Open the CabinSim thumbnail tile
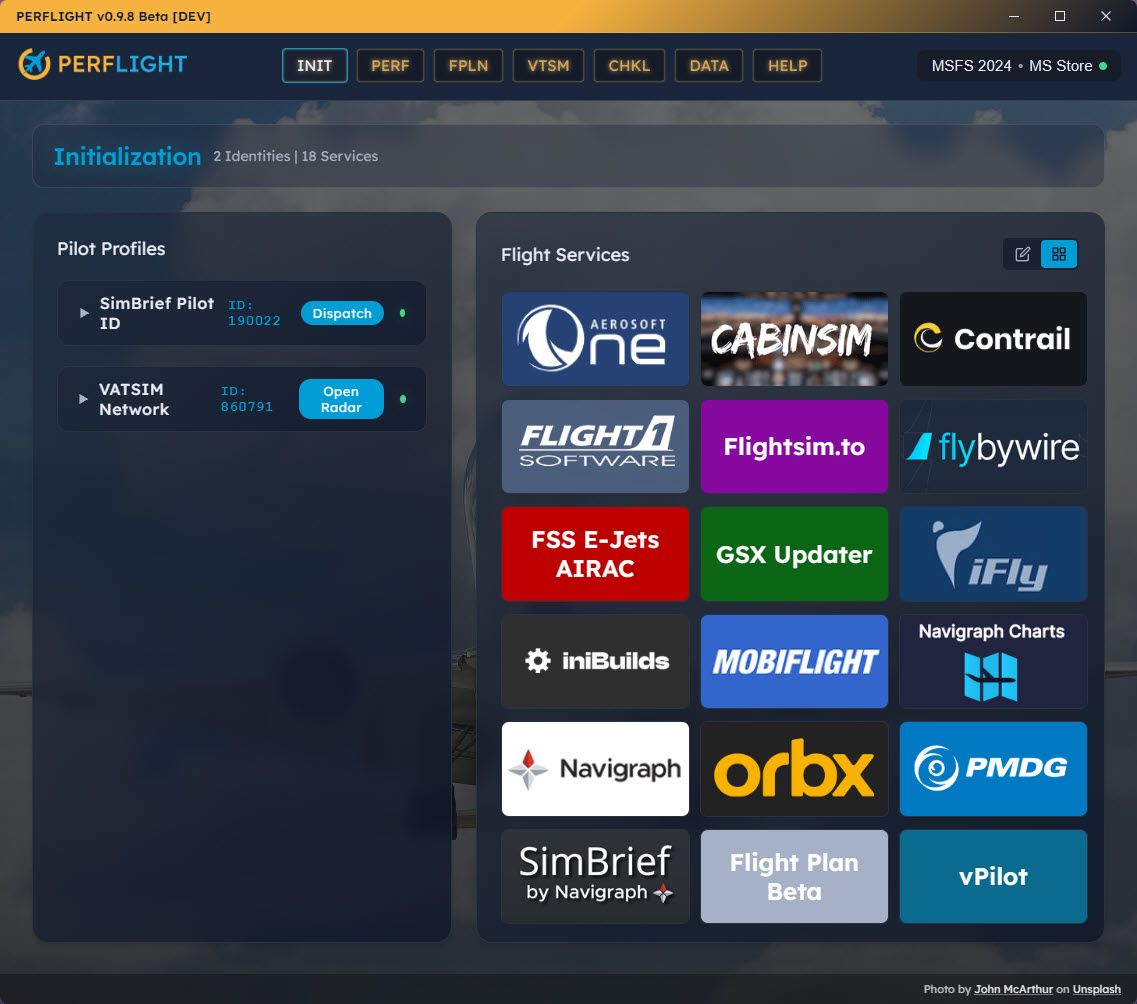Screen dimensions: 1137x1004 [x=794, y=339]
